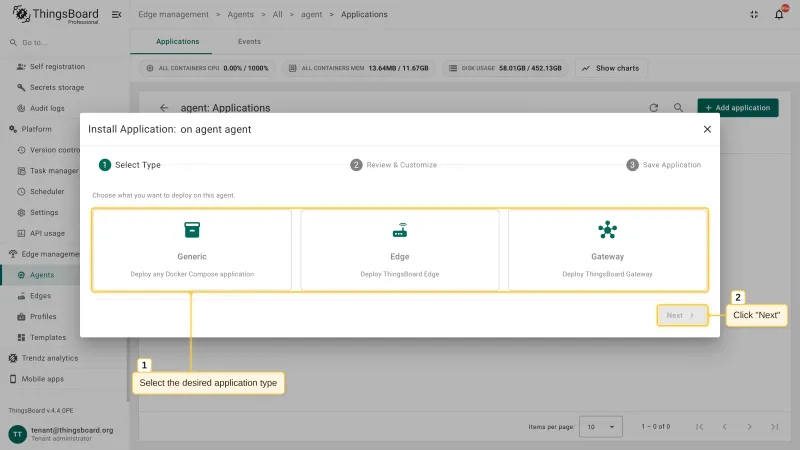Open the Items per page dropdown
The image size is (800, 450).
tap(601, 427)
